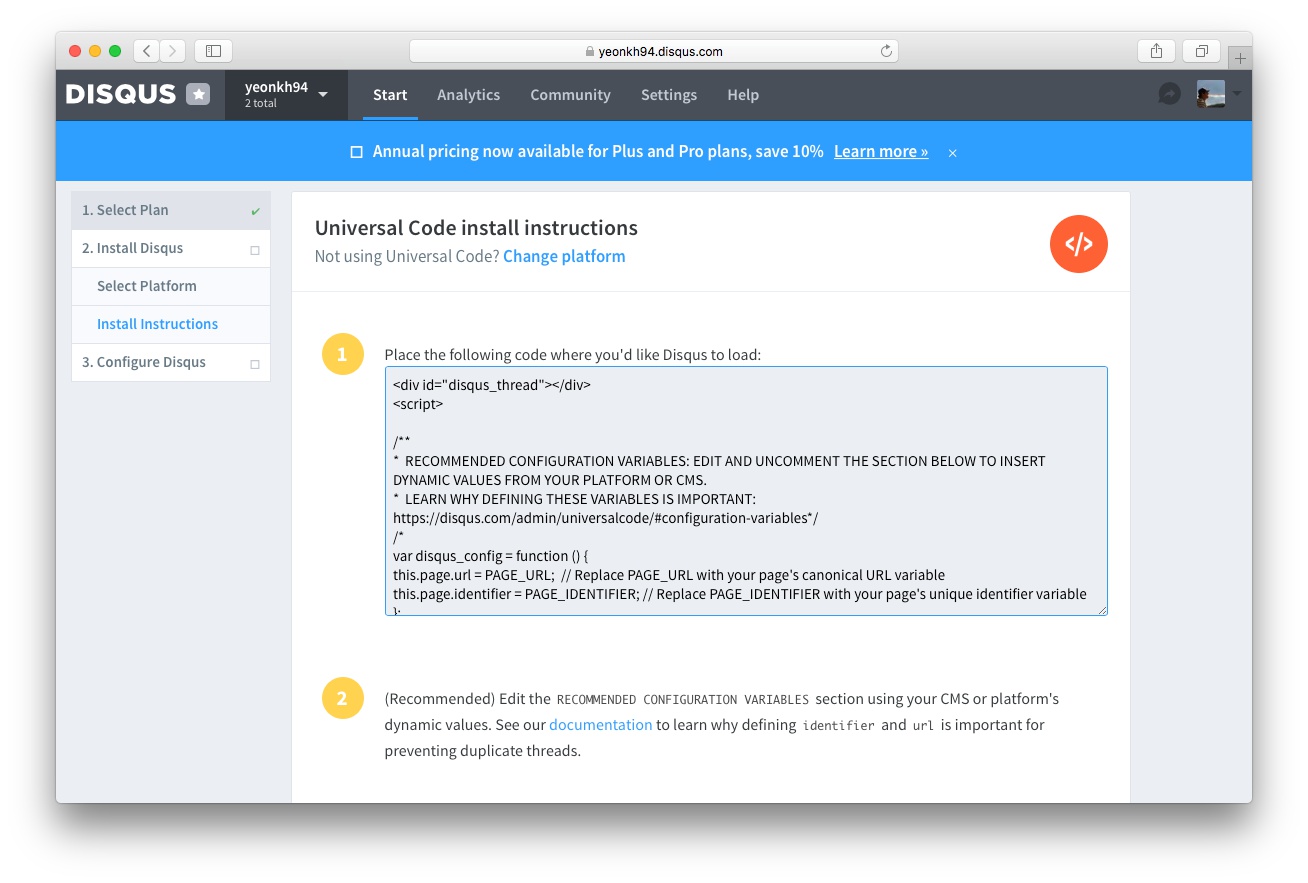Click the square icon in the pricing banner

(x=356, y=152)
